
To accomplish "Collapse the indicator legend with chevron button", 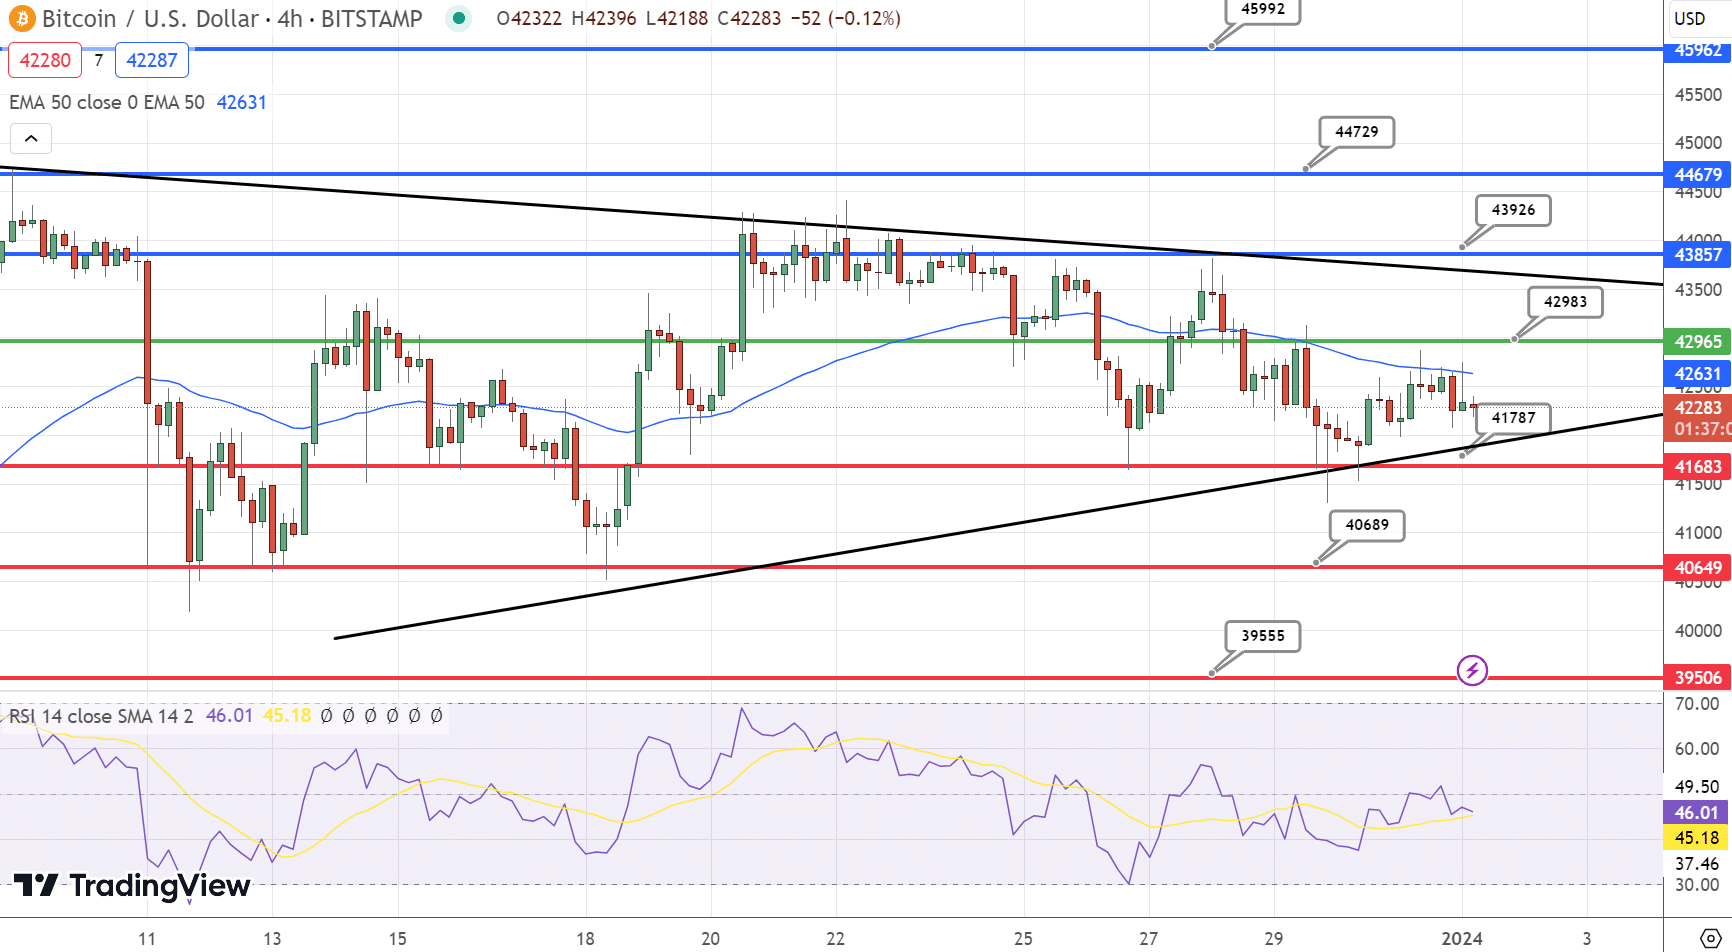I will coord(31,138).
